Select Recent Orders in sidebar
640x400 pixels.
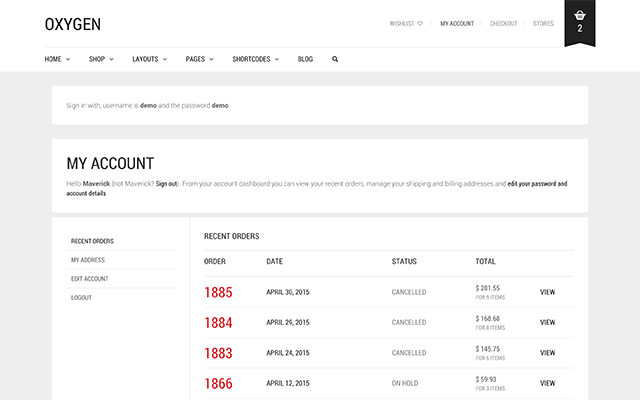point(92,241)
